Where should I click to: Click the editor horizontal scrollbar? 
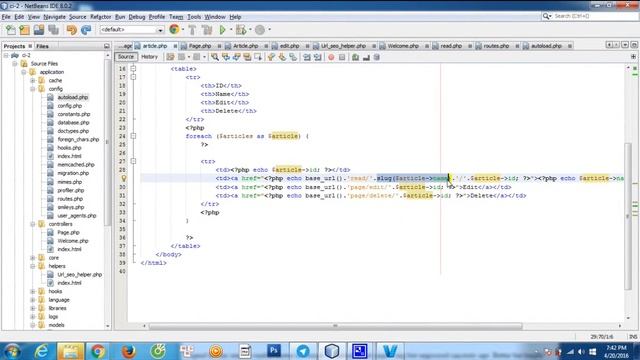[x=335, y=326]
